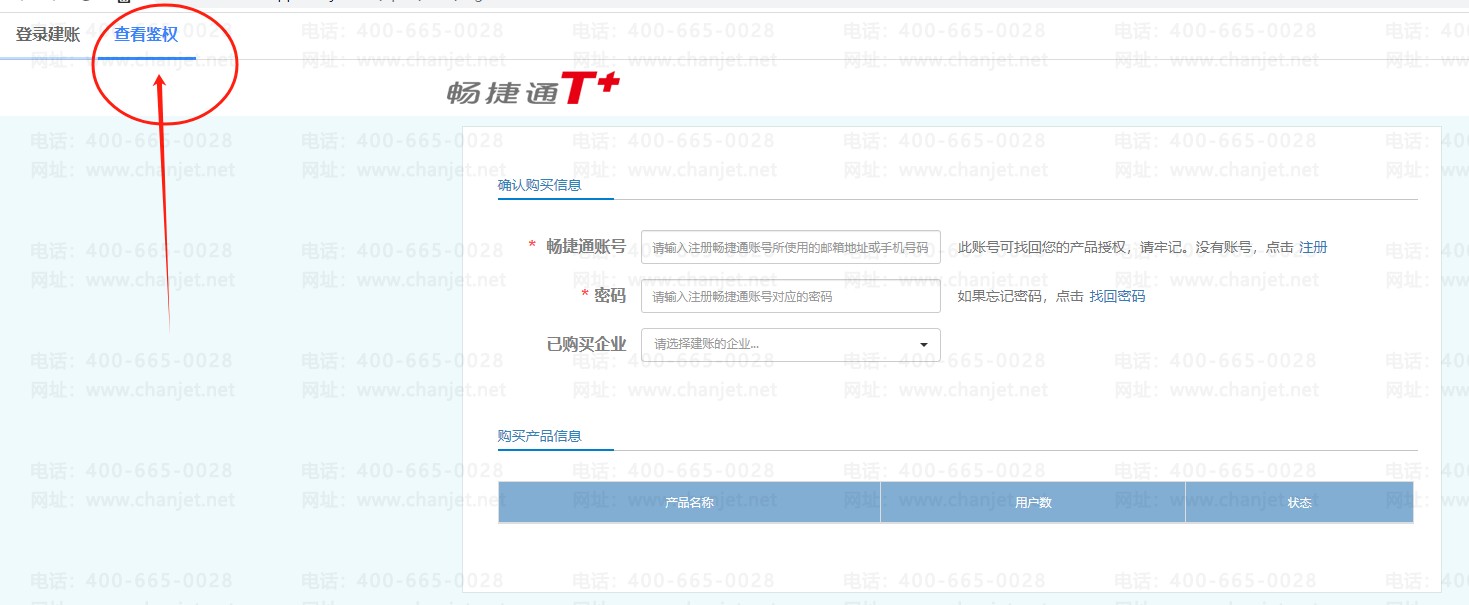Click the 已购买企业 field label
1469x605 pixels.
(586, 344)
